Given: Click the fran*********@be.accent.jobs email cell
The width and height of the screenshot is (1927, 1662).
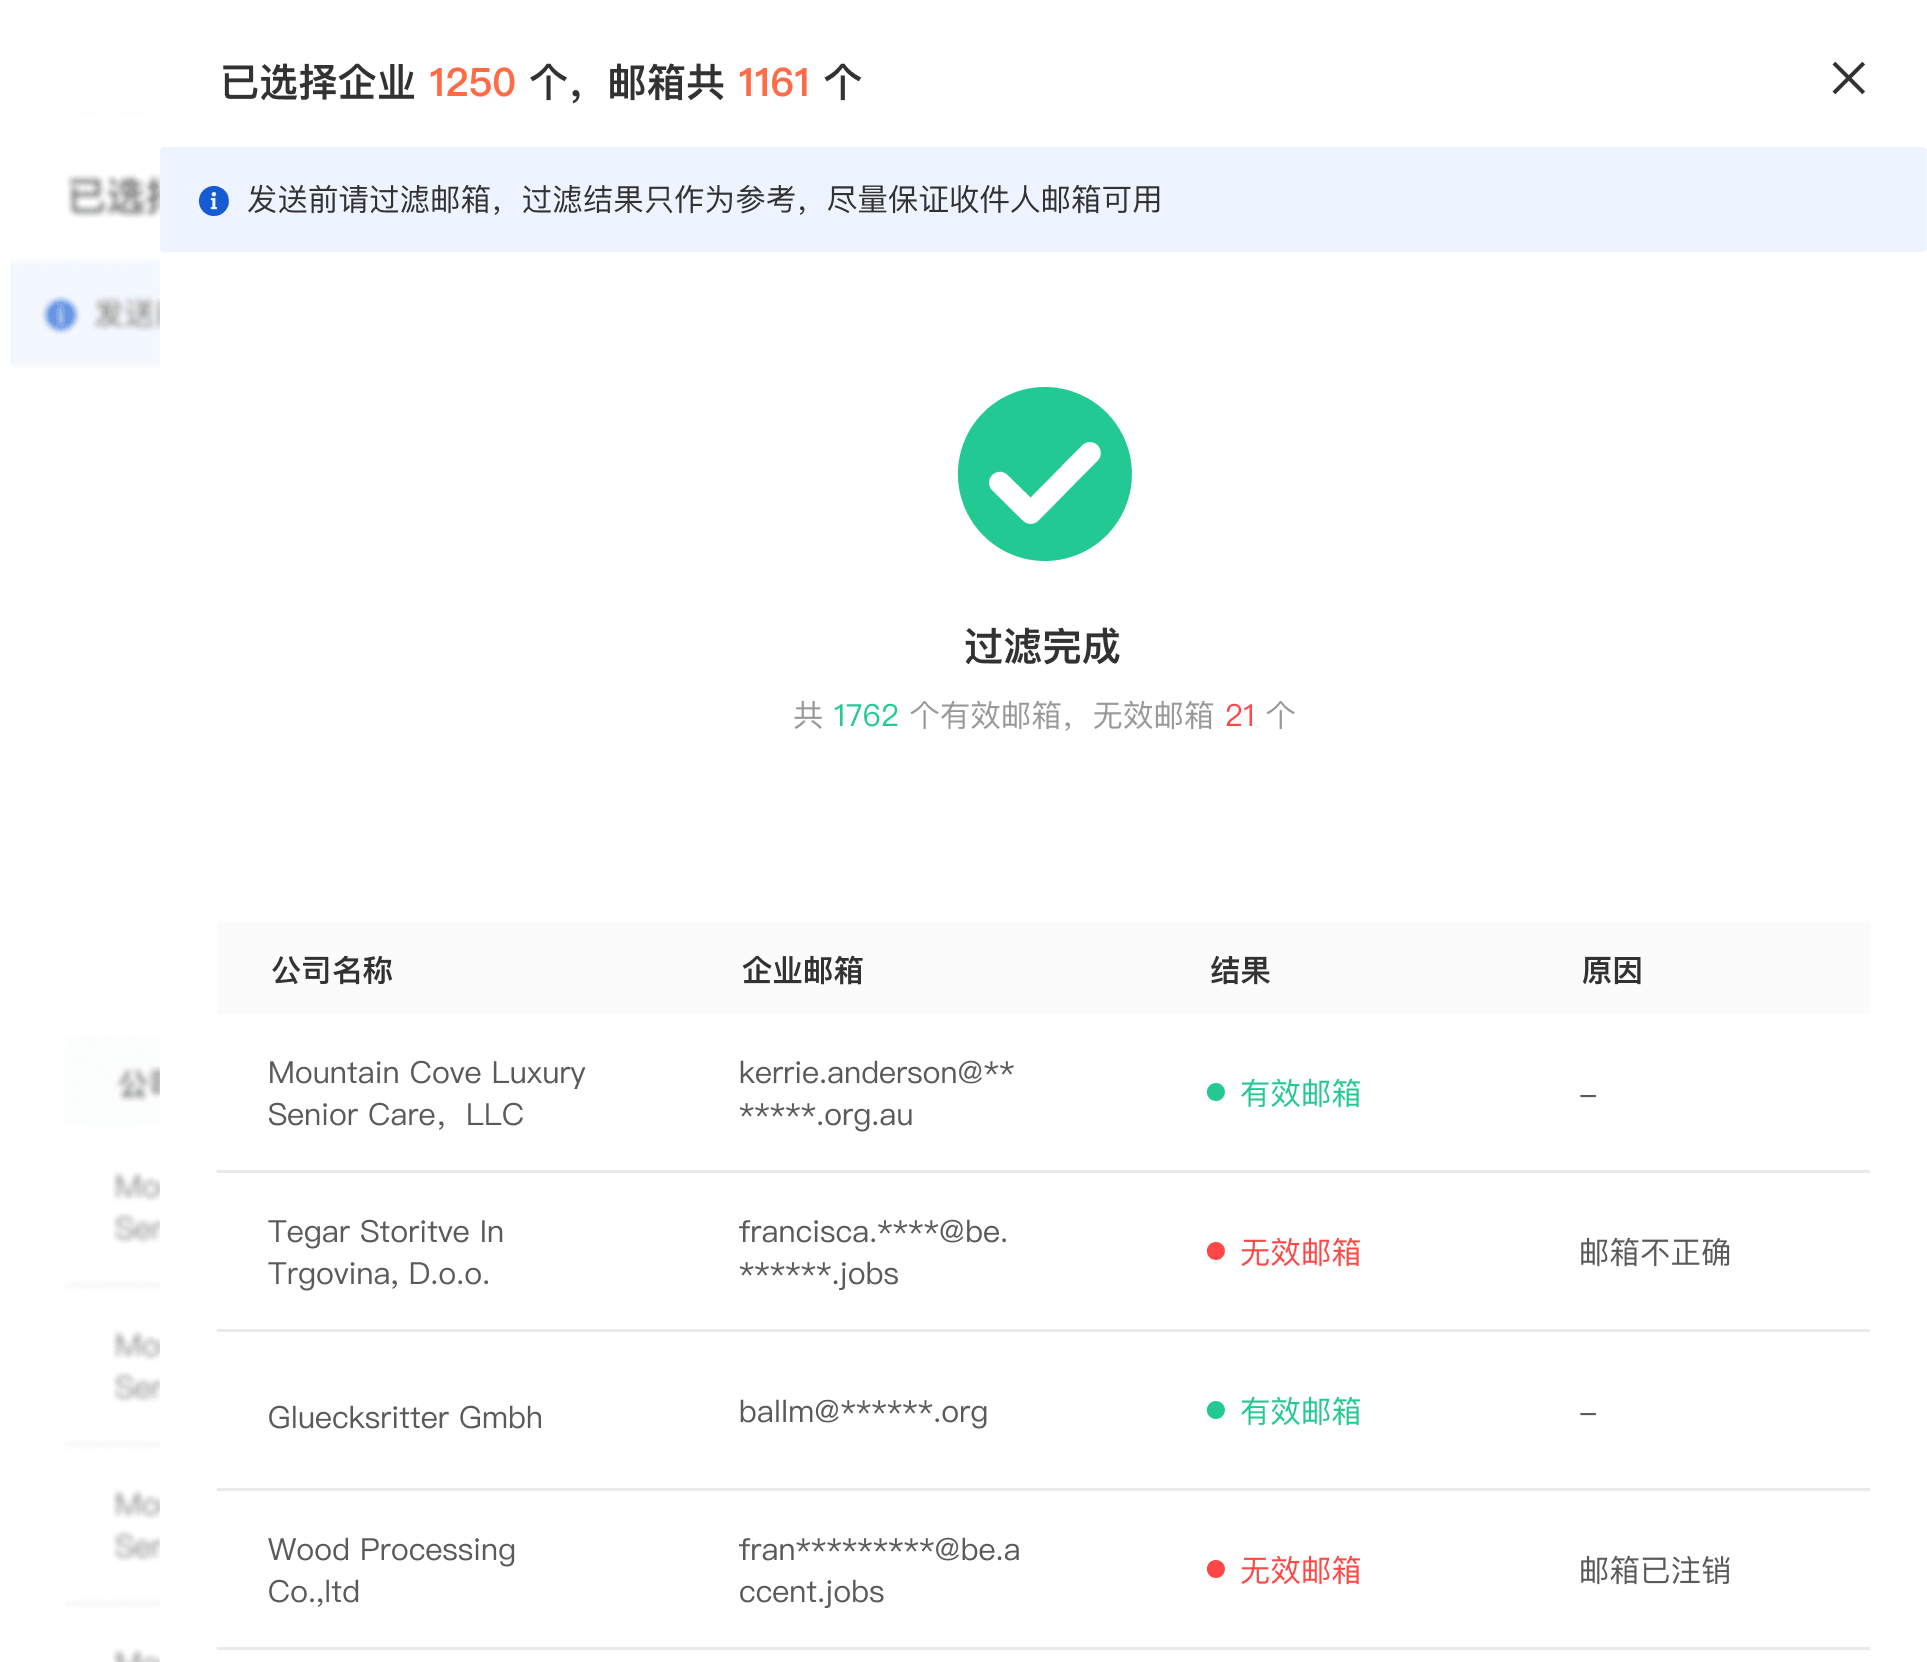Looking at the screenshot, I should [879, 1570].
